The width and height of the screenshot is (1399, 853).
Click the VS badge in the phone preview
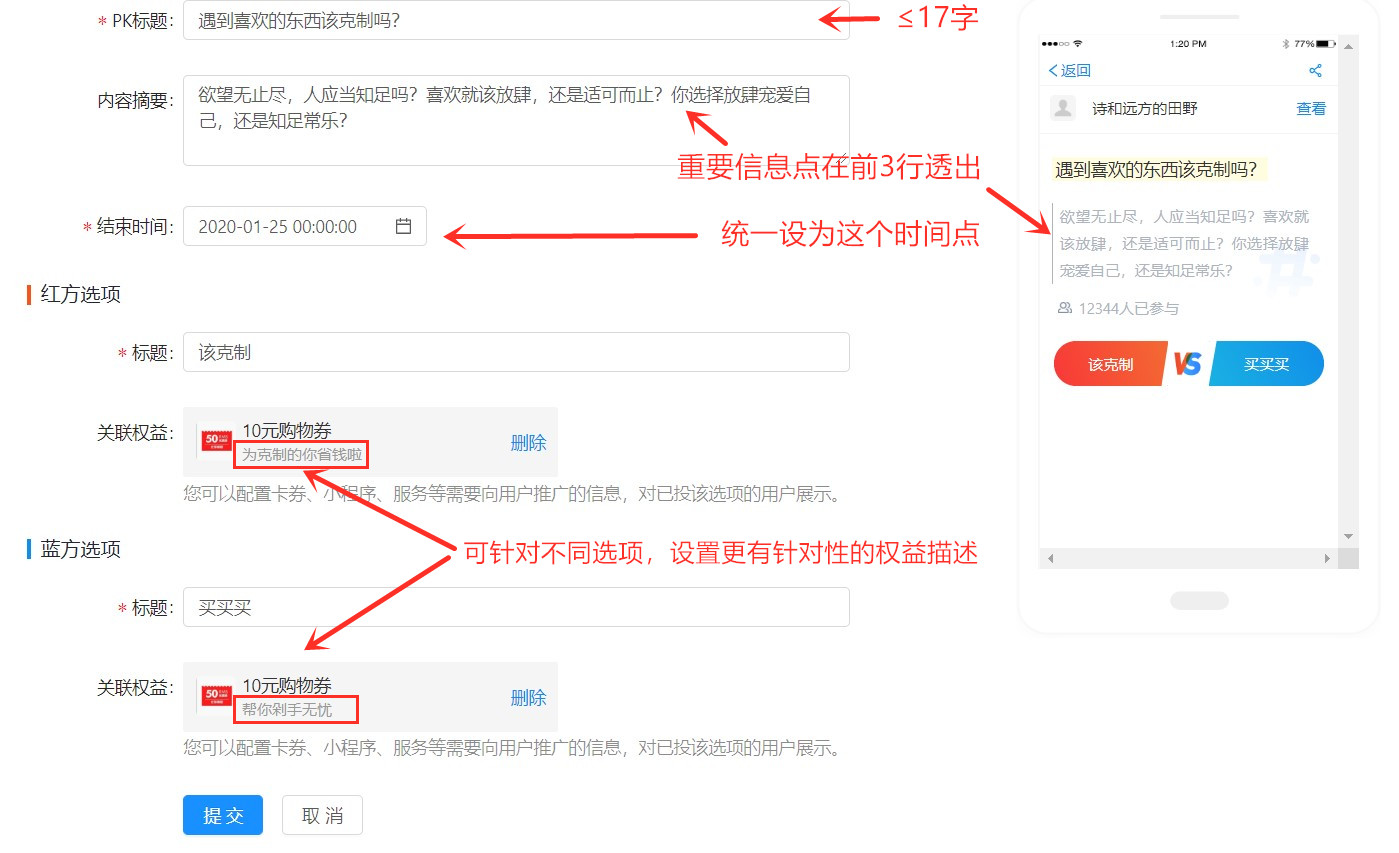click(x=1187, y=364)
